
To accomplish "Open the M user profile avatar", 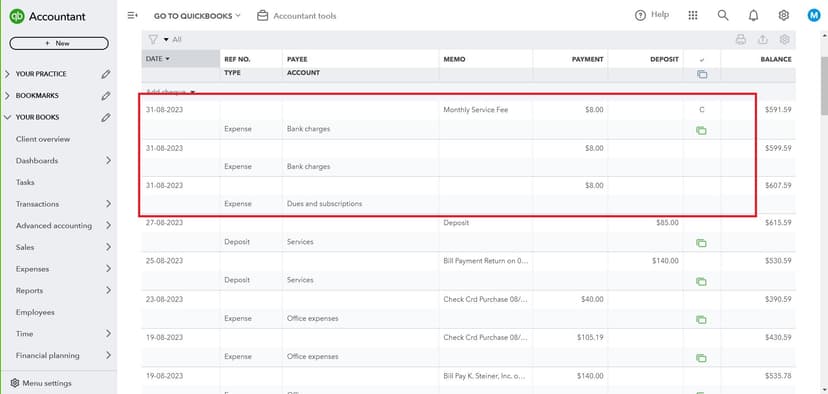I will point(814,15).
